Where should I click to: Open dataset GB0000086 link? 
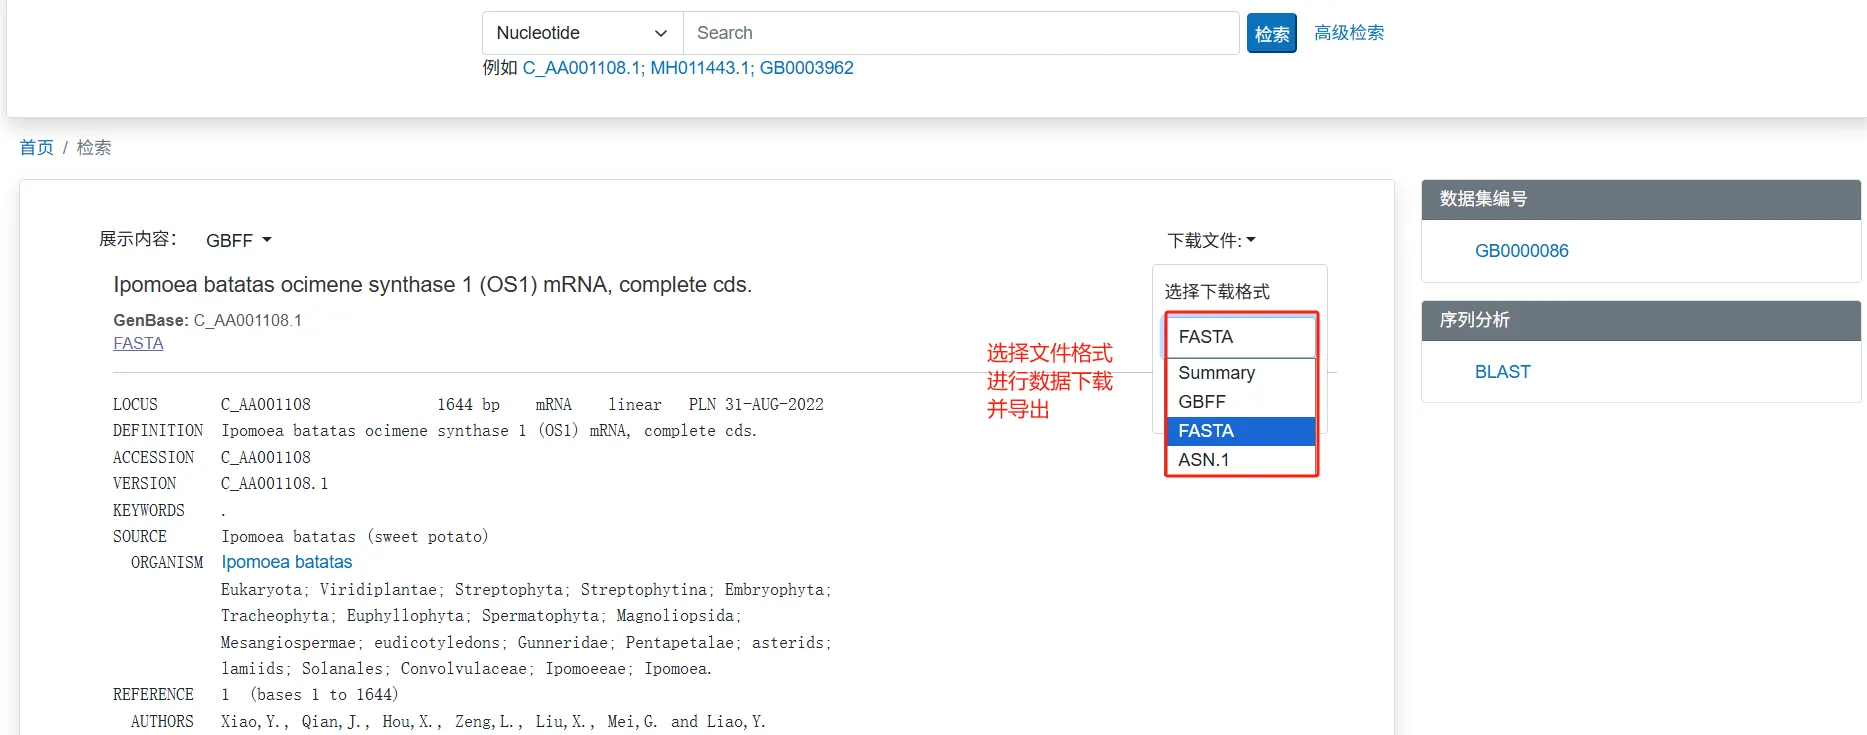click(x=1521, y=251)
